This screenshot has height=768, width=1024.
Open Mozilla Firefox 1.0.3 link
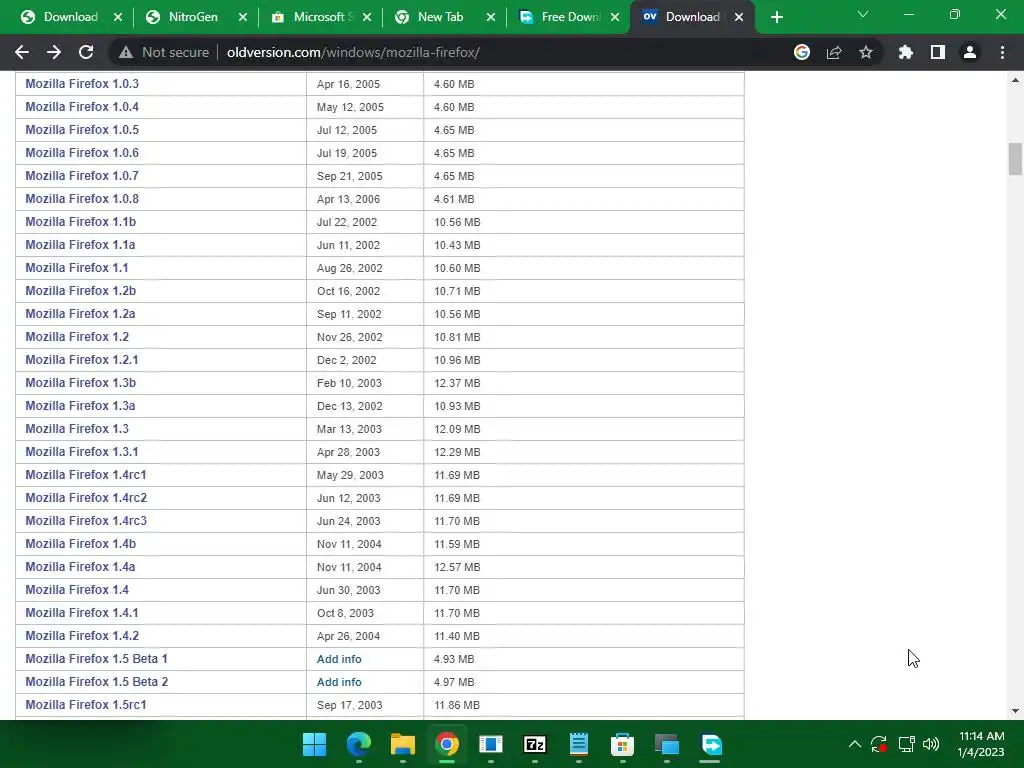point(82,84)
